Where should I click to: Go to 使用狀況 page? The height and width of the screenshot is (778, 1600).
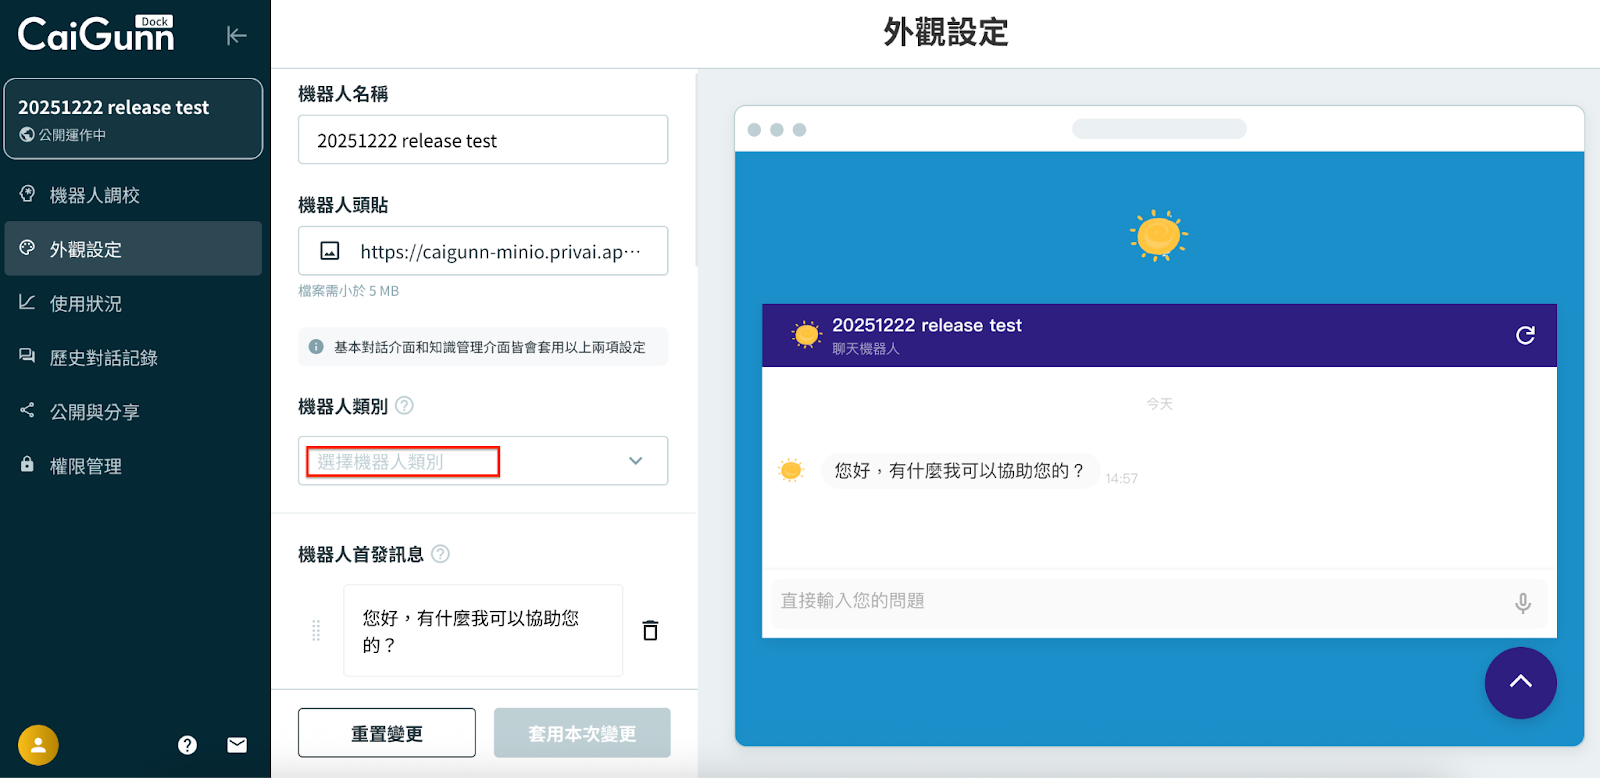pyautogui.click(x=86, y=303)
